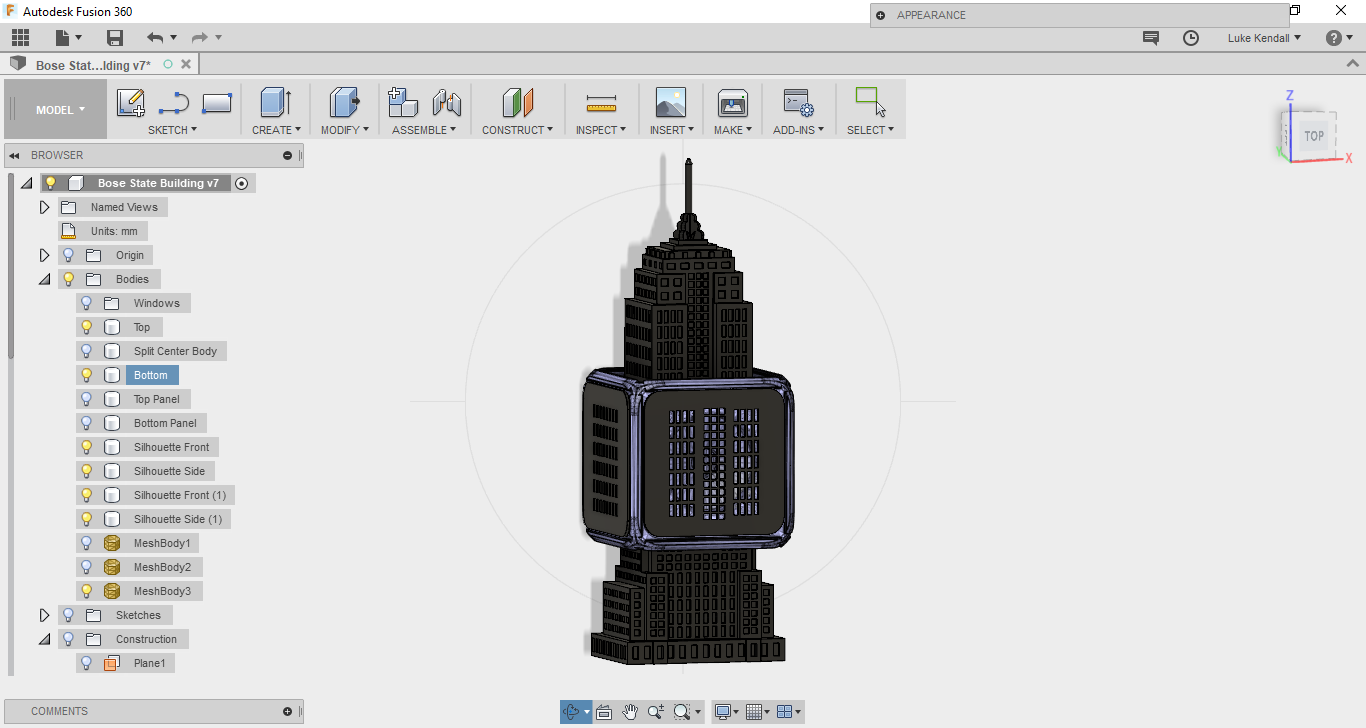Redo the last action
The image size is (1366, 728).
click(x=199, y=38)
